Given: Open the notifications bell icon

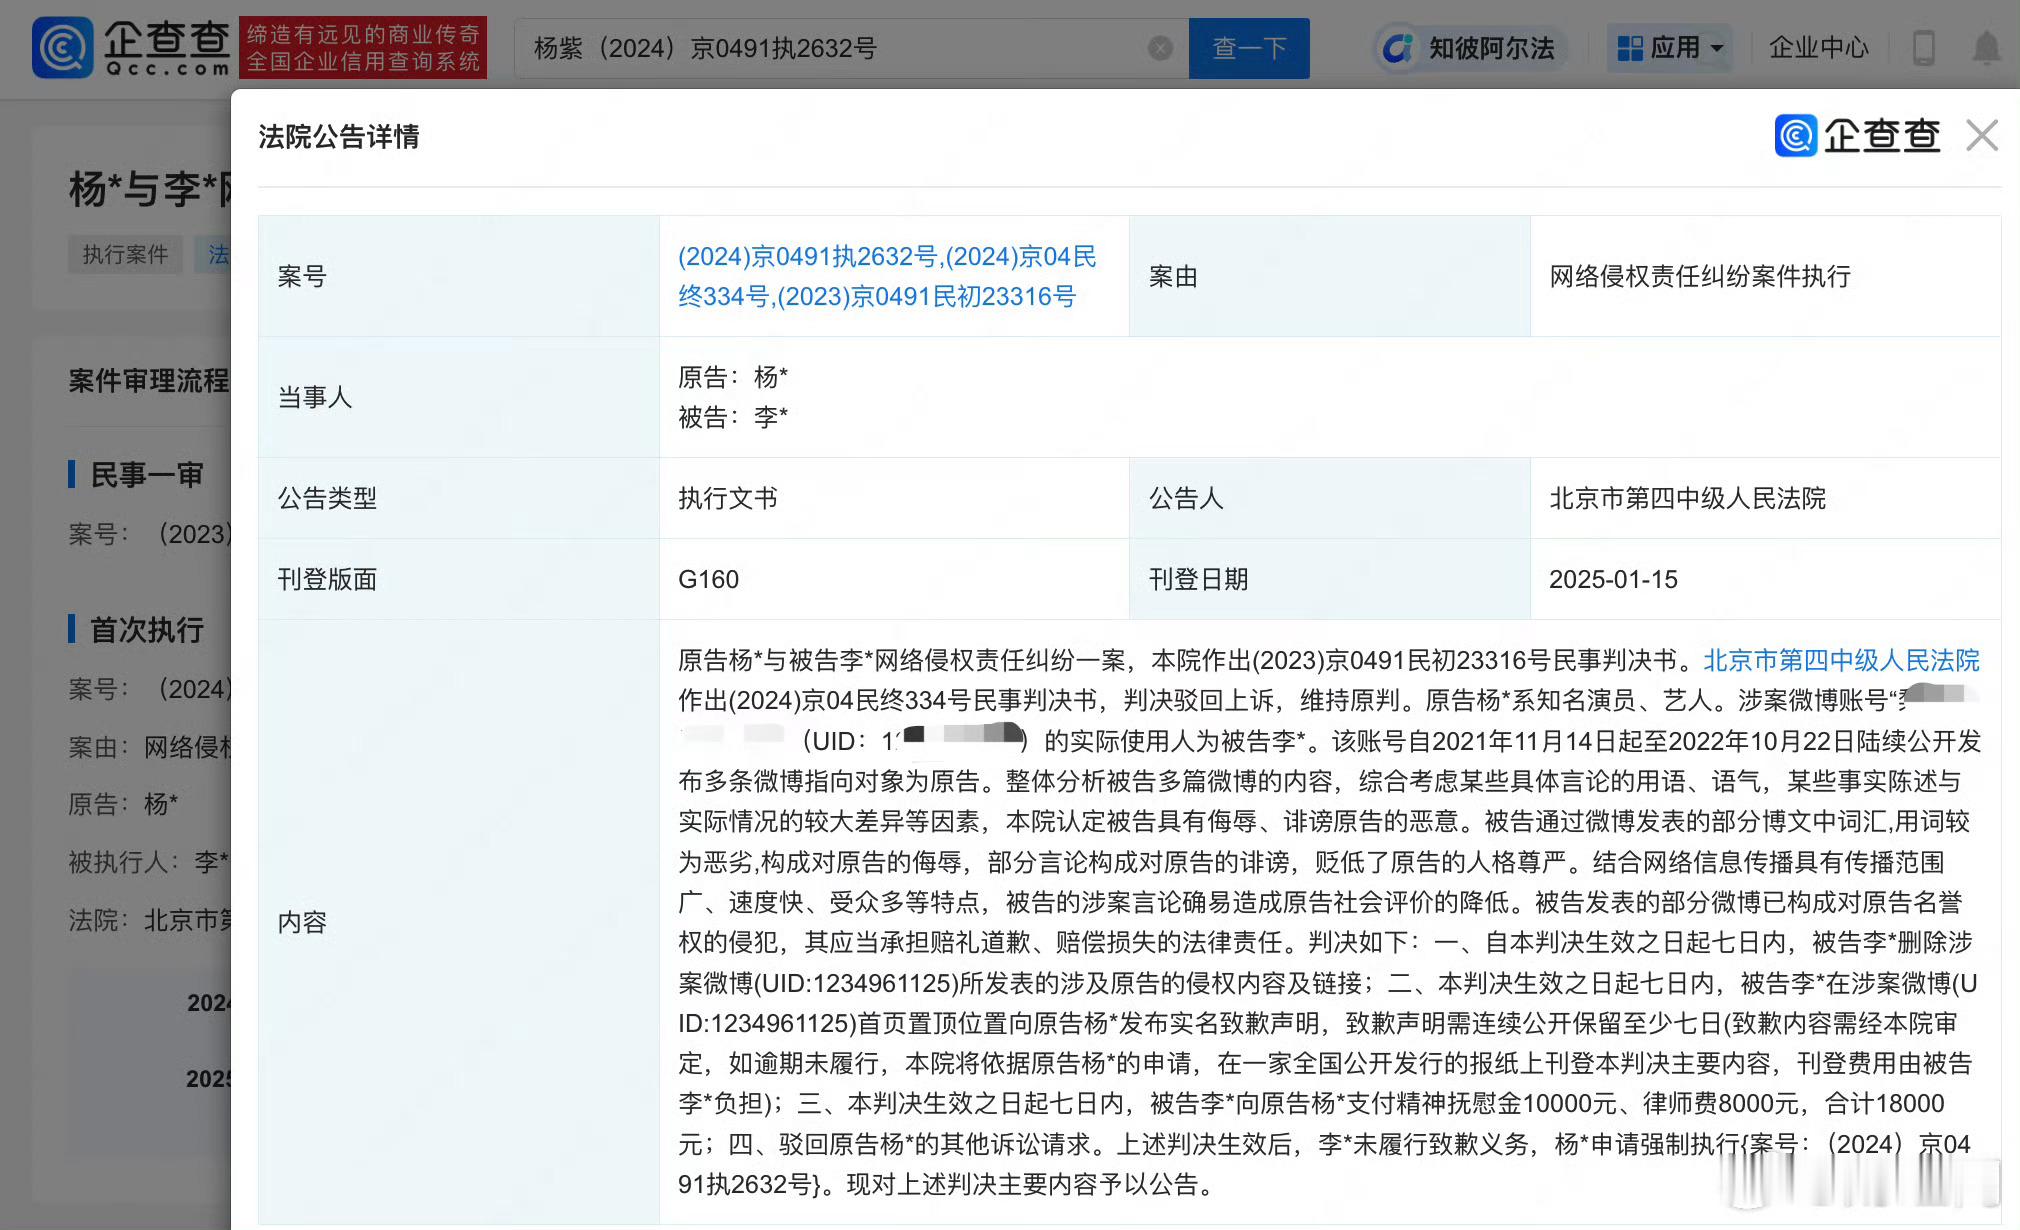Looking at the screenshot, I should click(1986, 48).
